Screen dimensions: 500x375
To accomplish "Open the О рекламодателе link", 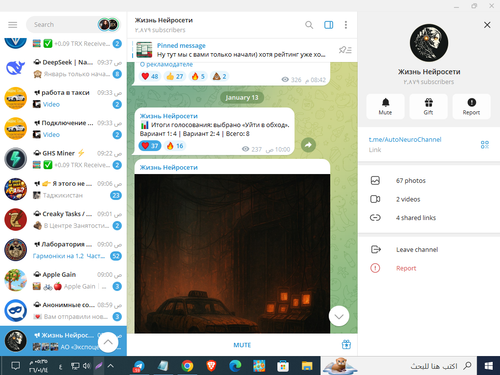I will tap(166, 64).
